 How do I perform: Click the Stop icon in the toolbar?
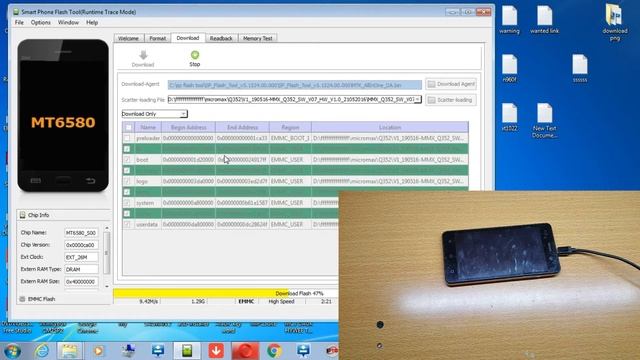195,55
